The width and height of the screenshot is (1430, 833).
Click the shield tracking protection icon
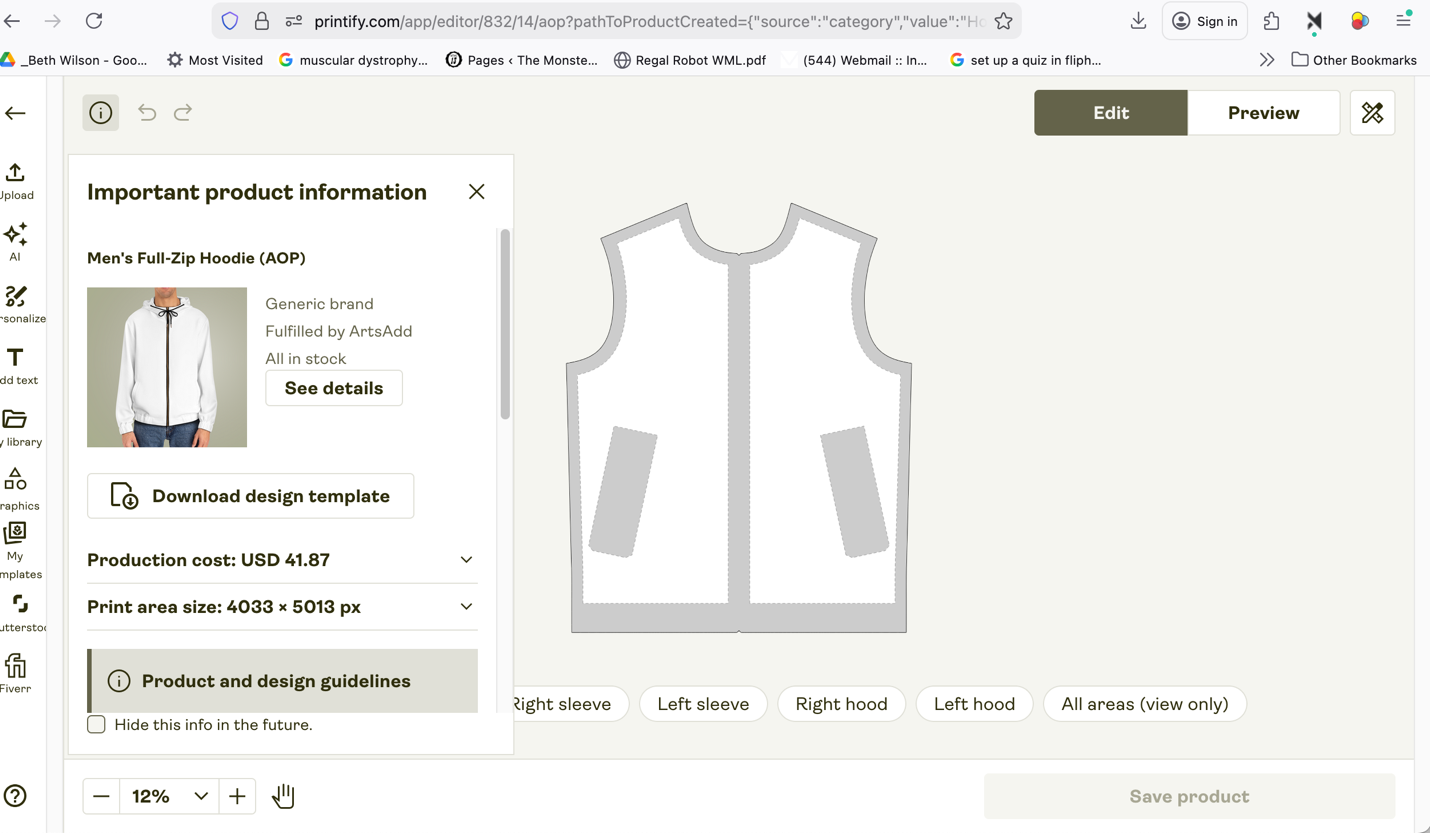pos(230,21)
